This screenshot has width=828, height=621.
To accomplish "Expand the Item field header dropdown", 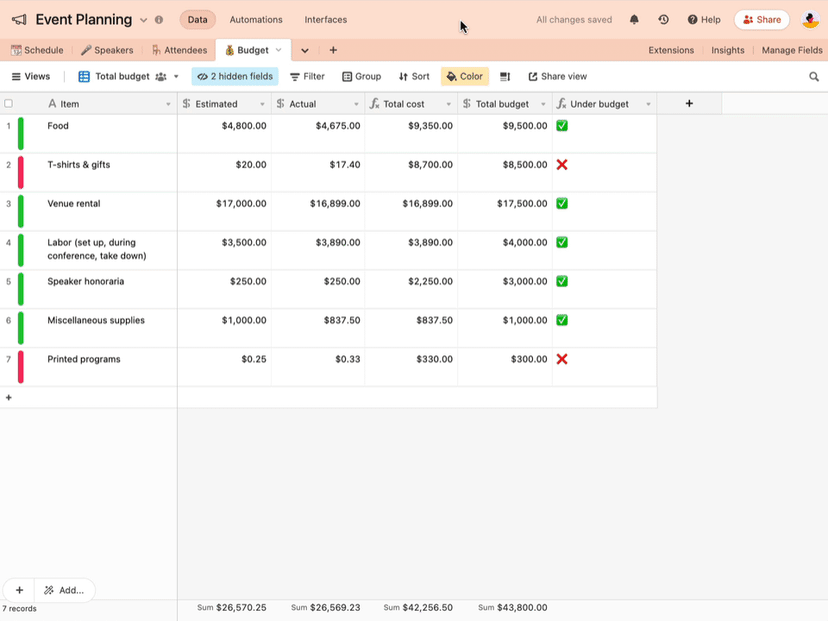I will click(x=168, y=103).
